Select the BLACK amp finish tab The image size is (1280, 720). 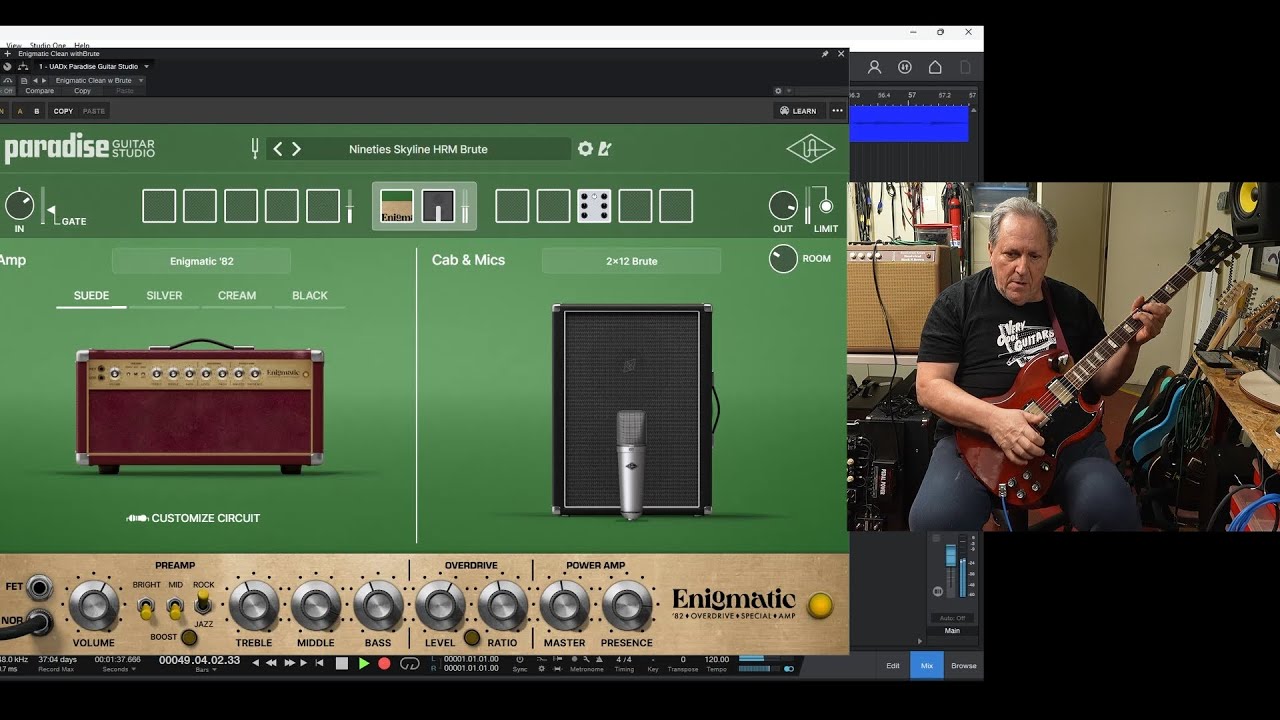tap(310, 296)
